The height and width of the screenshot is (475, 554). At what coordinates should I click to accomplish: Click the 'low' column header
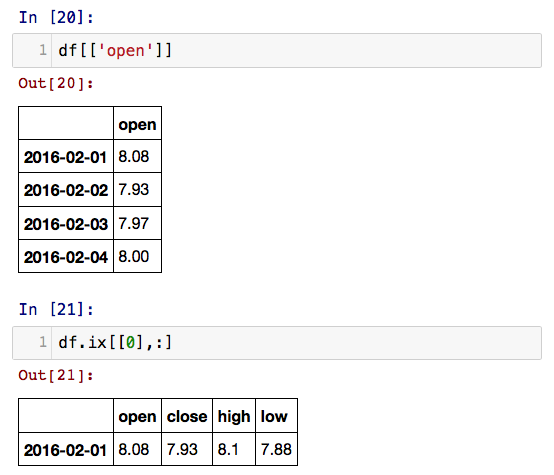point(276,416)
